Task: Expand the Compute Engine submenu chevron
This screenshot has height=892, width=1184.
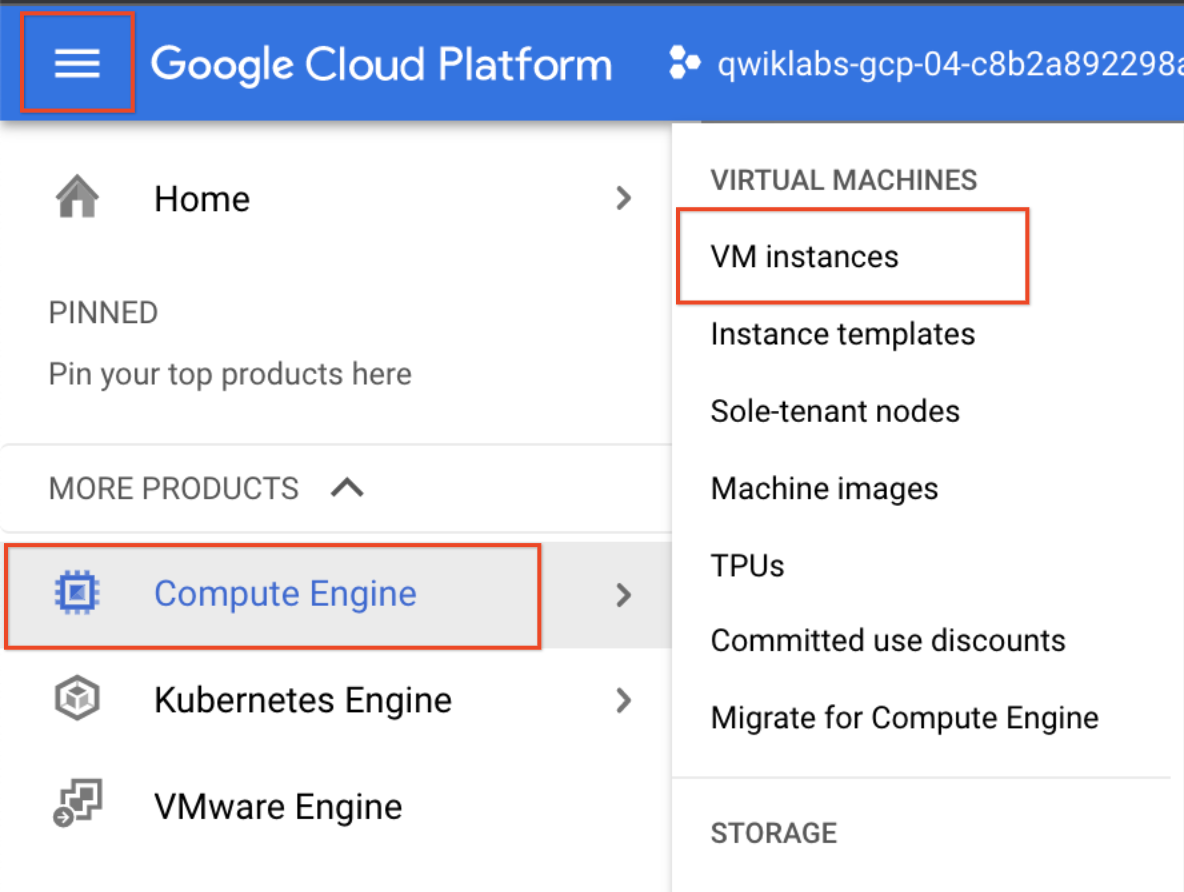Action: tap(623, 595)
